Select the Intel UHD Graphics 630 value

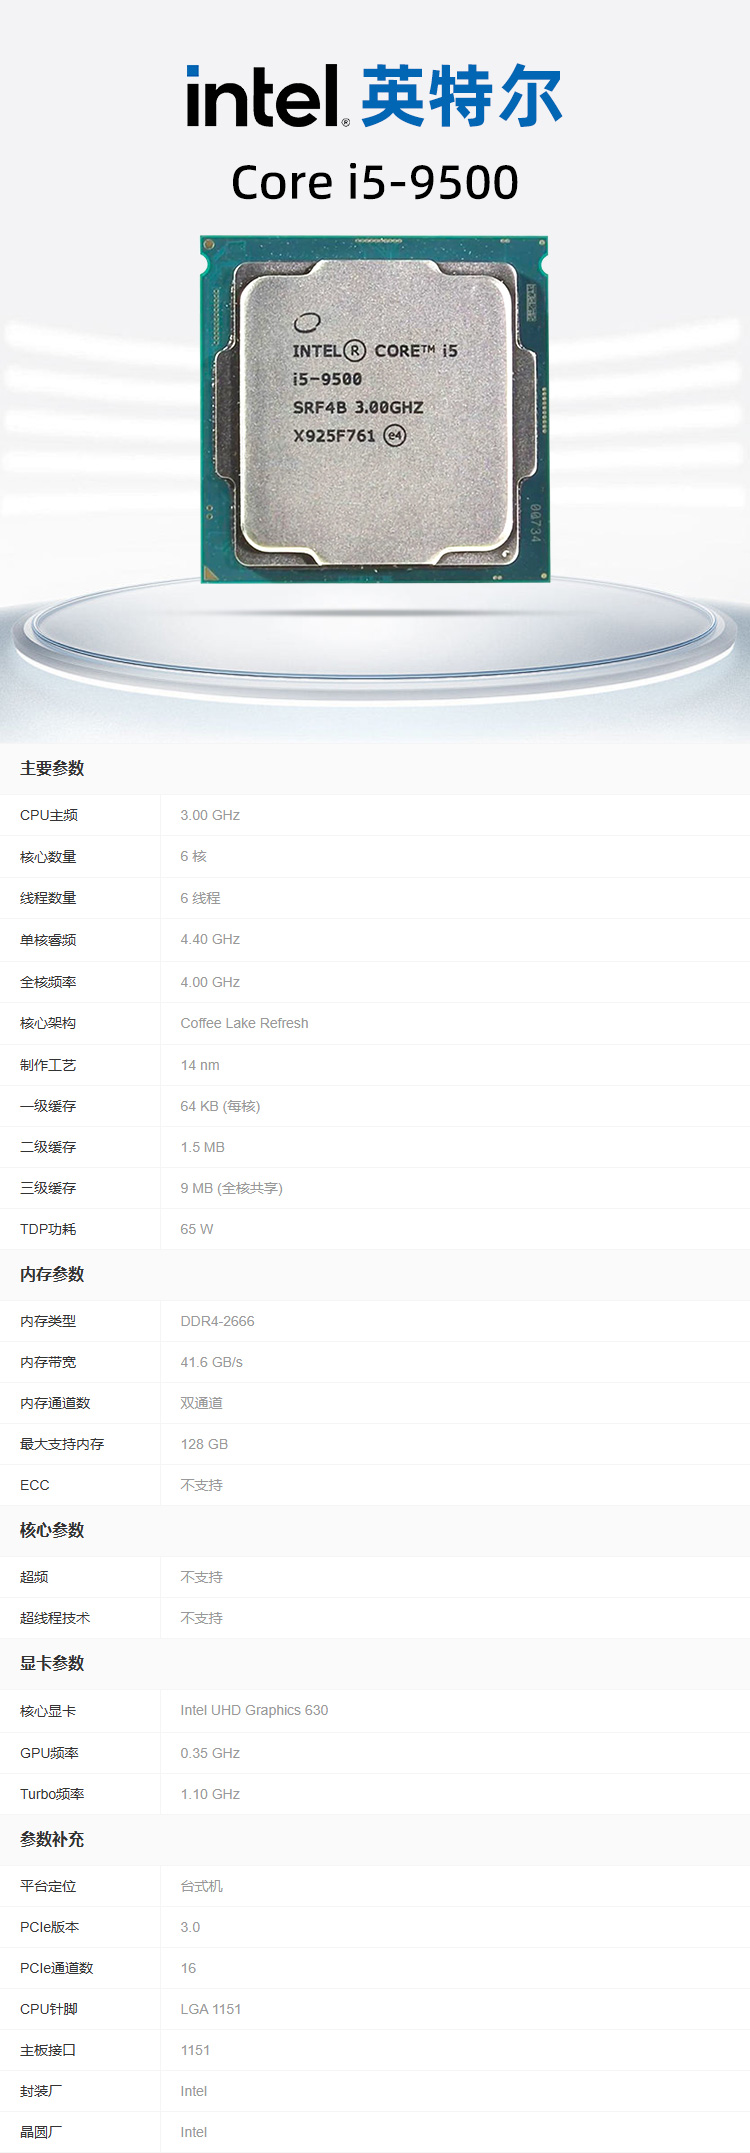pyautogui.click(x=254, y=1710)
